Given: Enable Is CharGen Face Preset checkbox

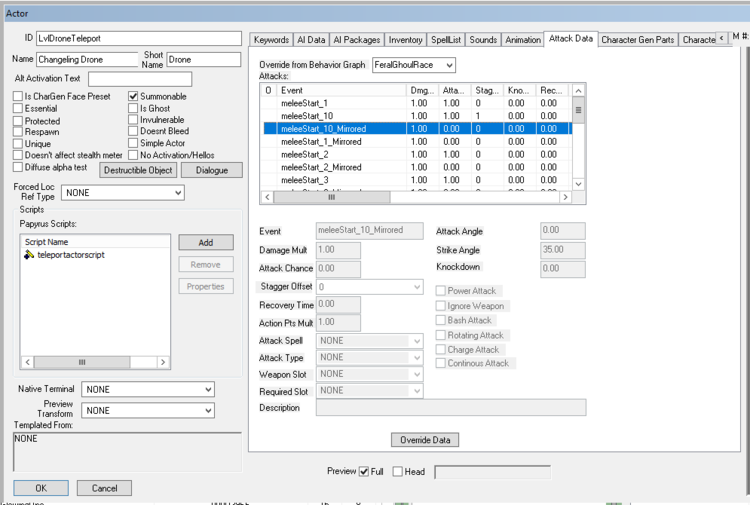Looking at the screenshot, I should click(18, 96).
